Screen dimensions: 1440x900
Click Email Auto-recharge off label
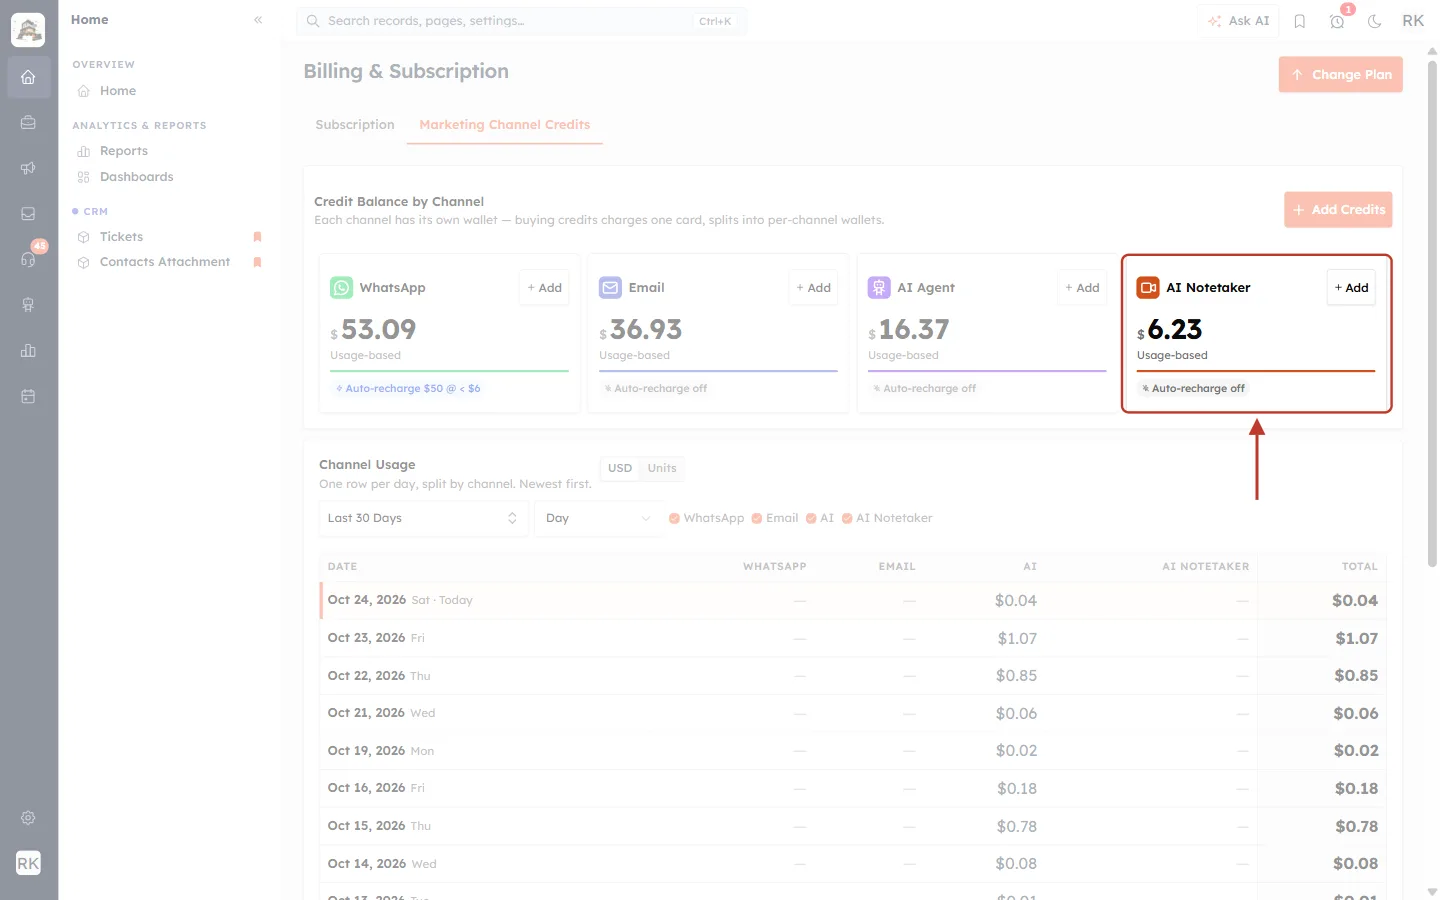coord(655,388)
